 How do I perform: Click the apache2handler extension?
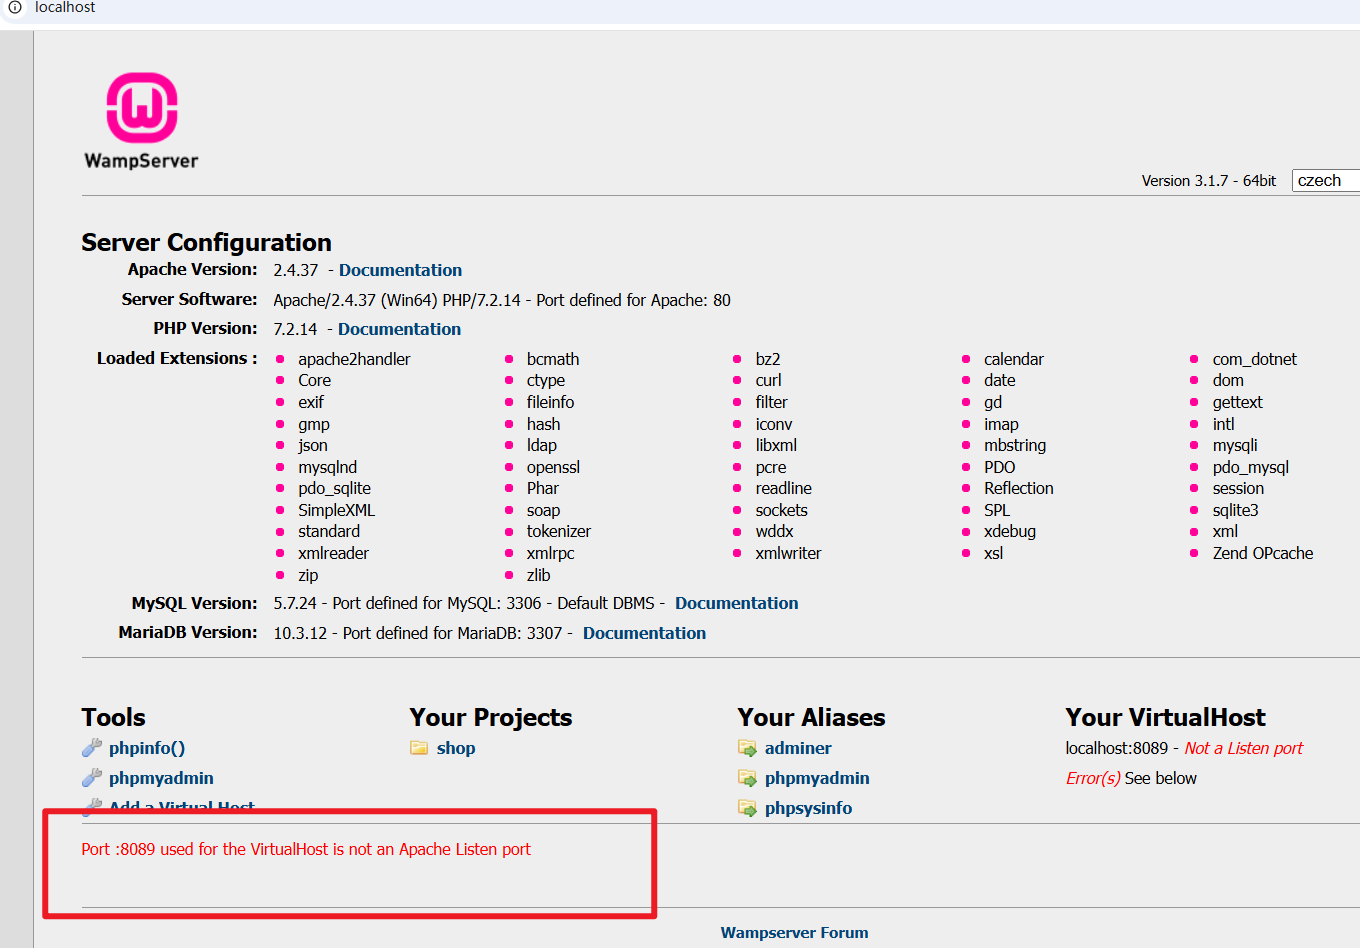(x=354, y=359)
